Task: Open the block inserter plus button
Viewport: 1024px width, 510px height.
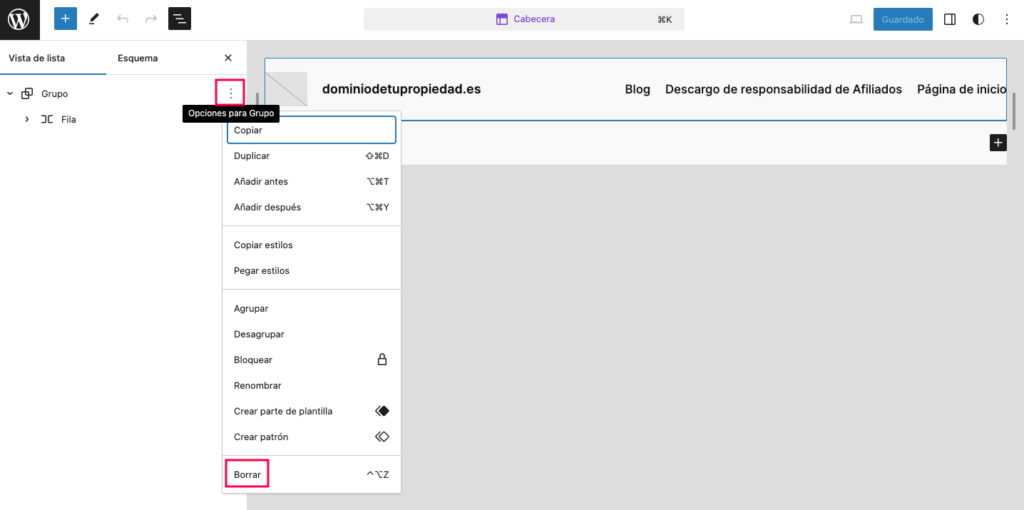Action: [x=65, y=19]
